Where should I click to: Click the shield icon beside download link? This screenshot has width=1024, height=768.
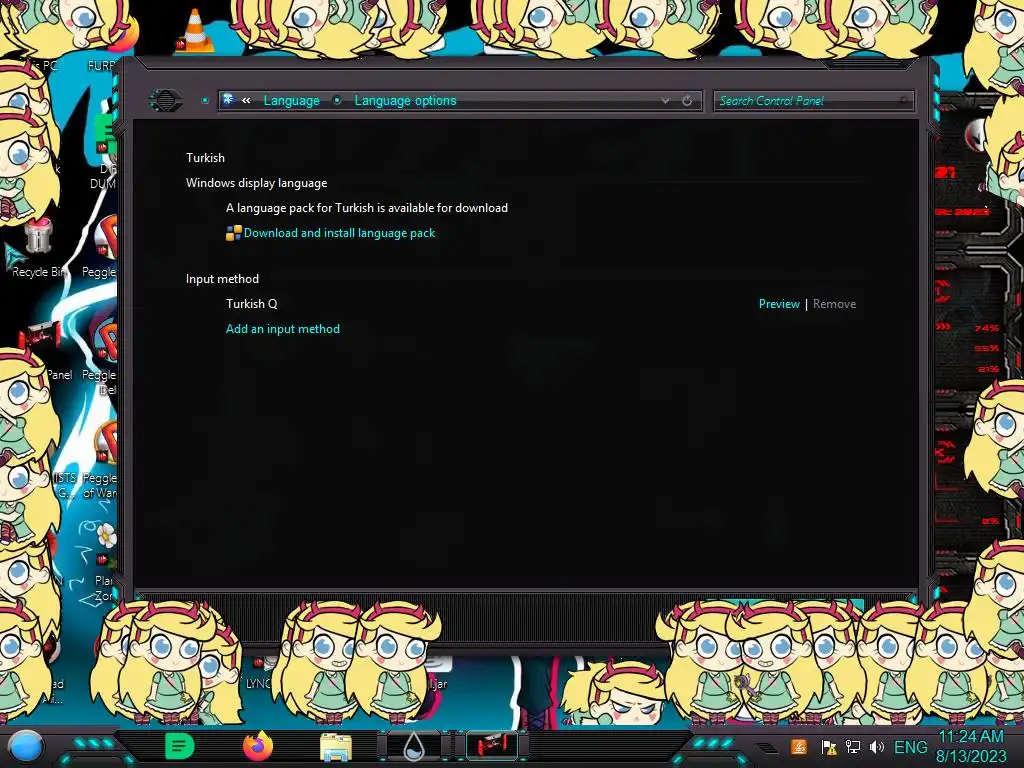tap(233, 233)
